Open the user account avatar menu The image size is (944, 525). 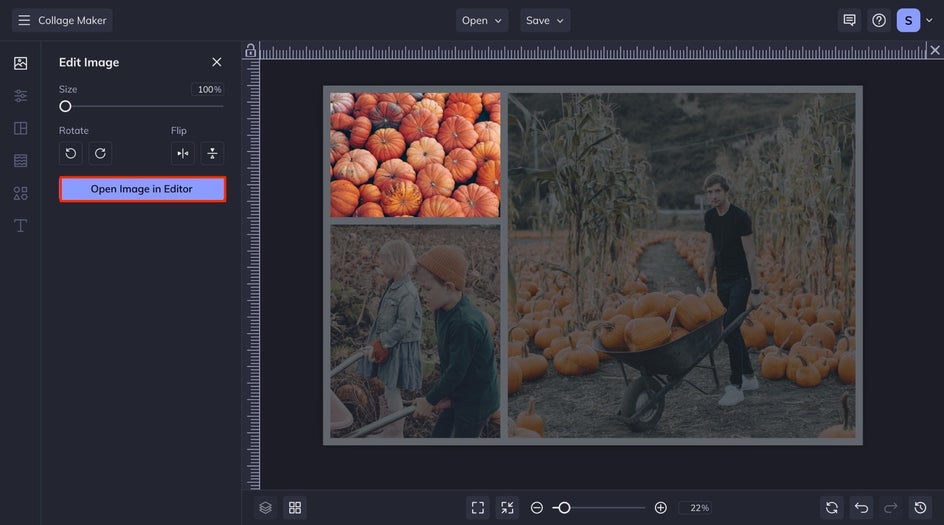pyautogui.click(x=908, y=20)
